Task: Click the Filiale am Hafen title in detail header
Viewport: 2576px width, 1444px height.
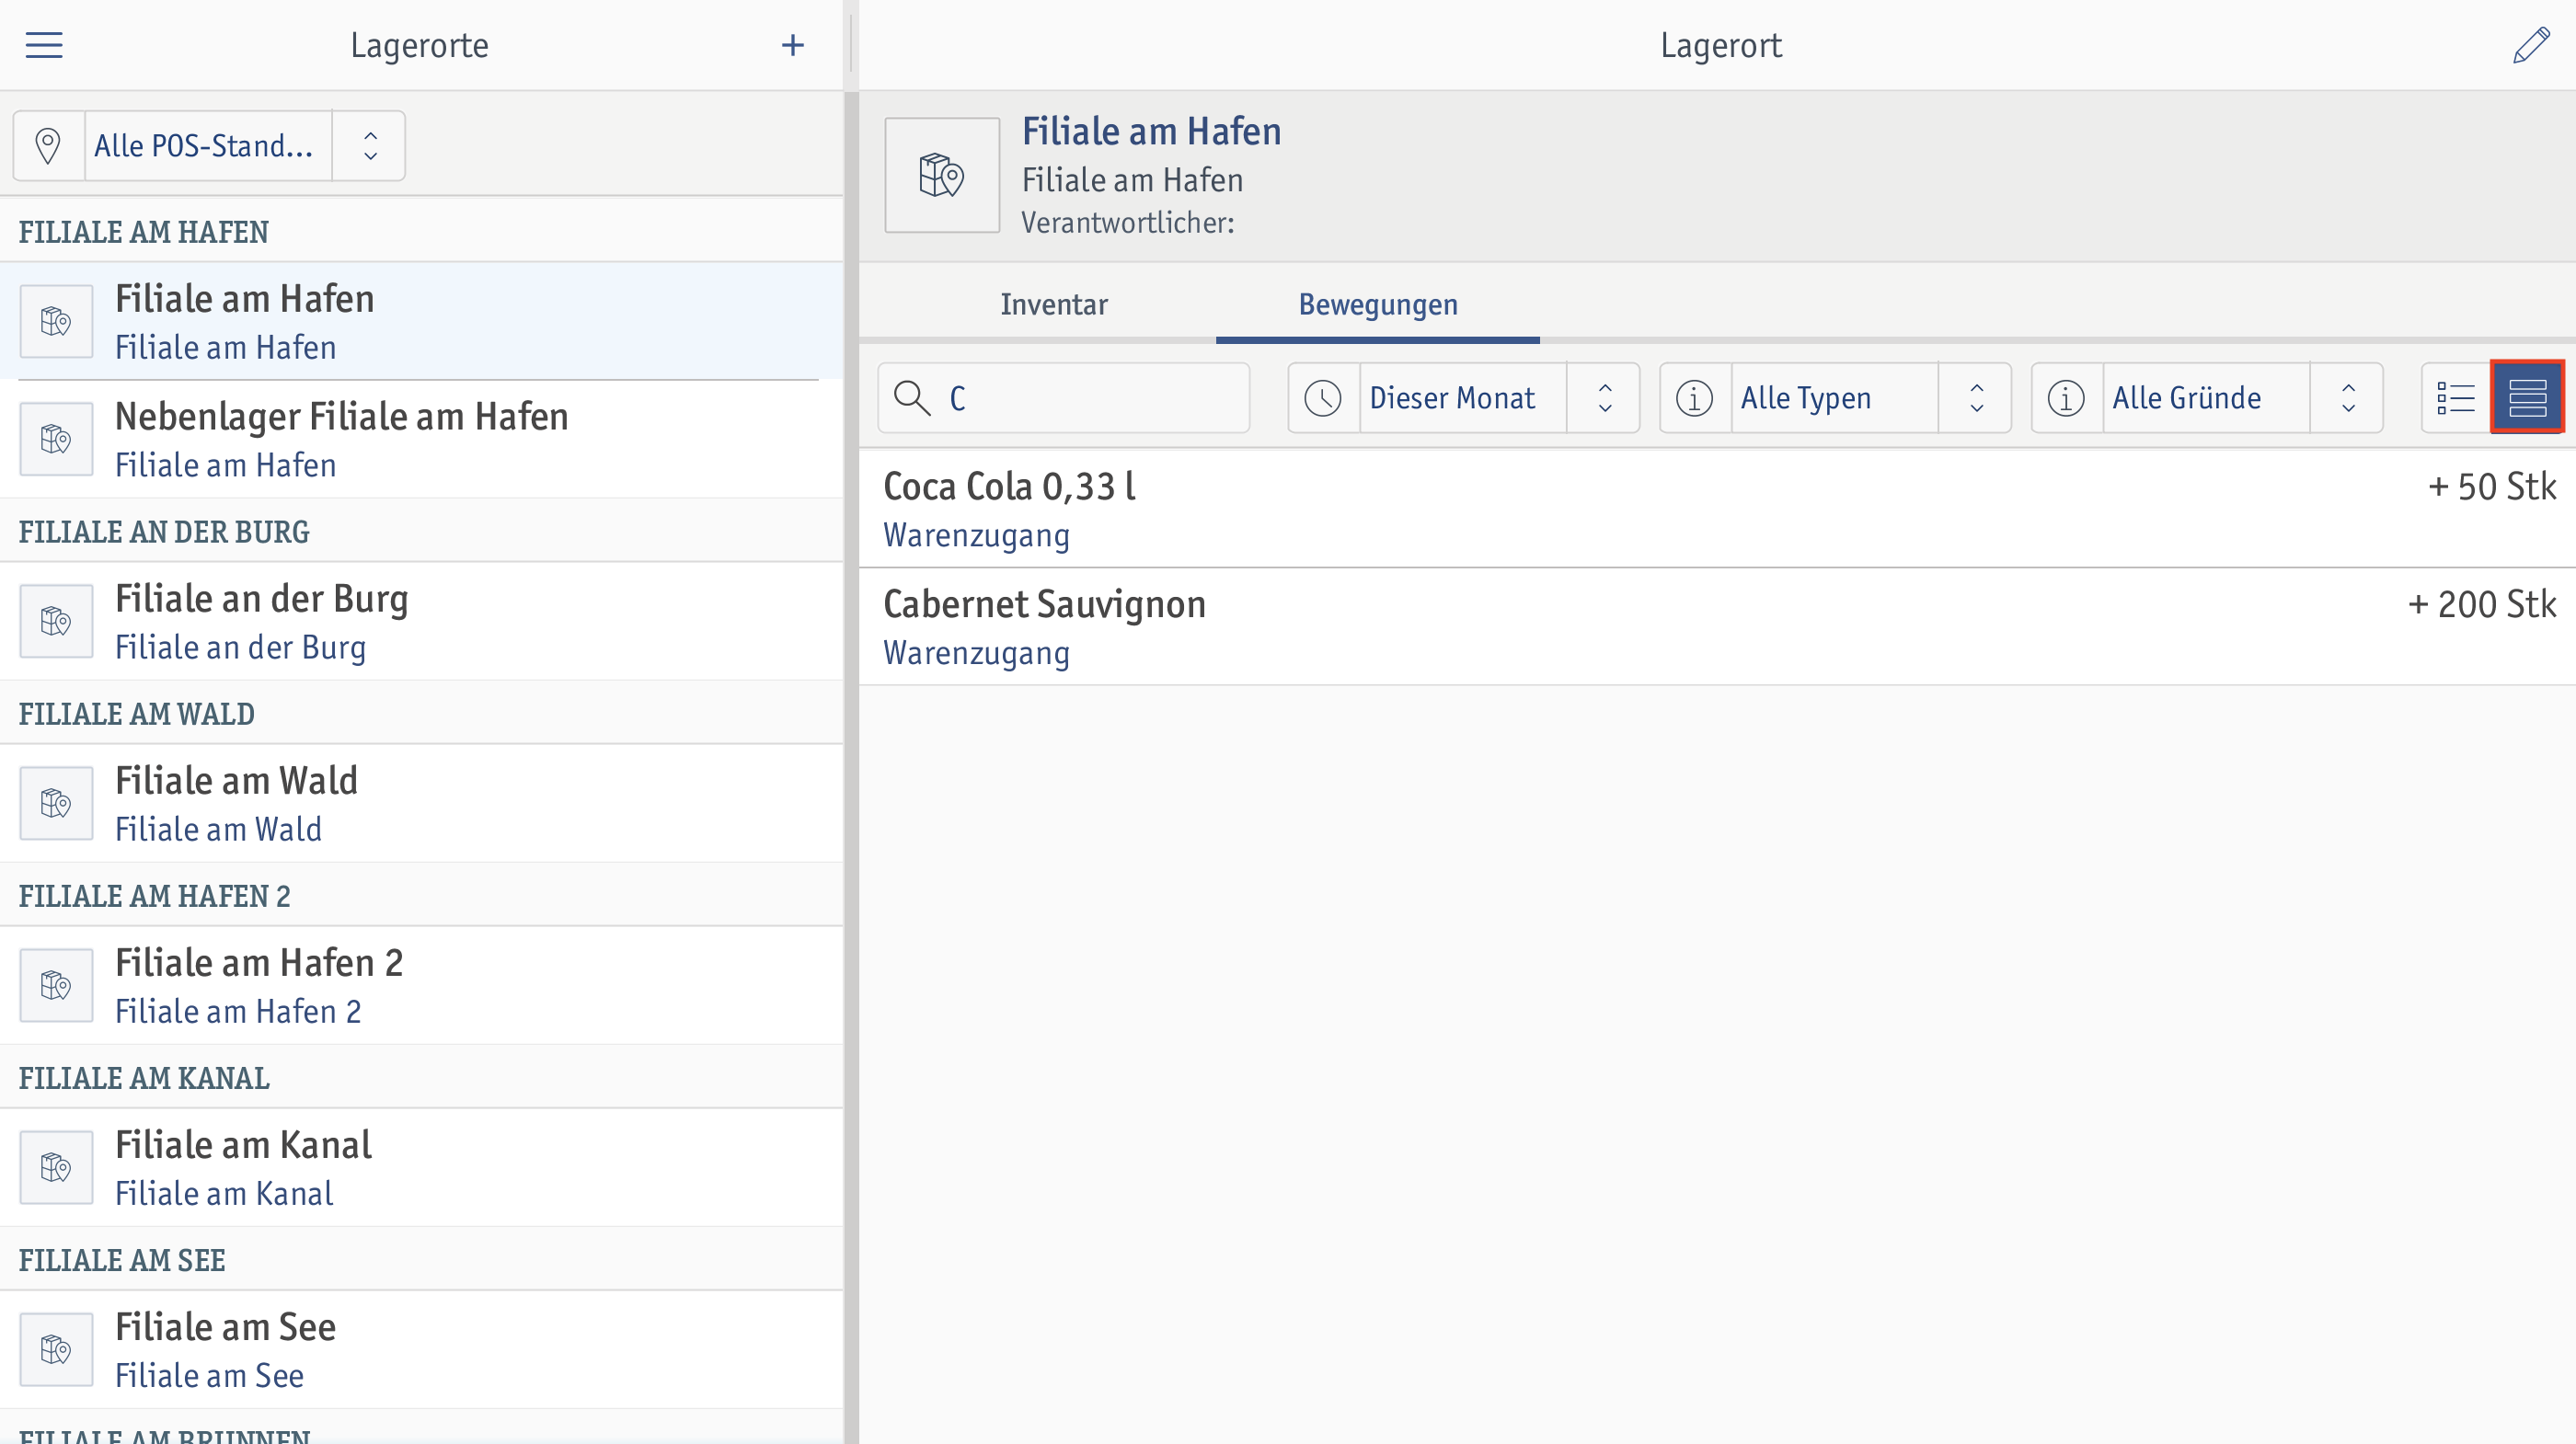Action: (1151, 131)
